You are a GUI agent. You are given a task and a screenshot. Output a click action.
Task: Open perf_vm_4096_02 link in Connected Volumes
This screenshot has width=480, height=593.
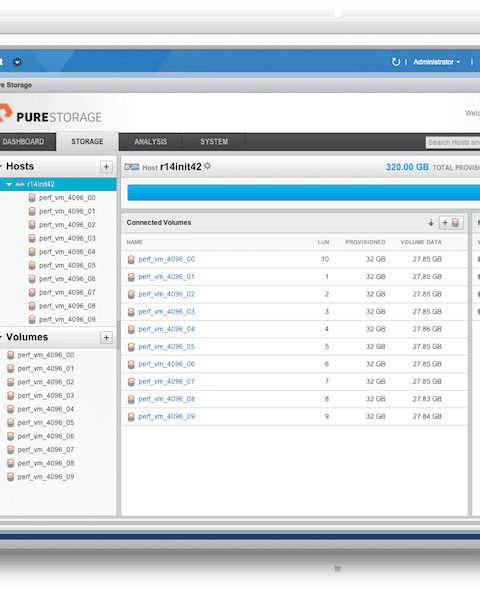166,294
